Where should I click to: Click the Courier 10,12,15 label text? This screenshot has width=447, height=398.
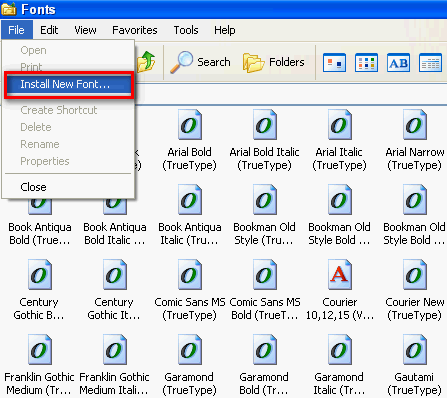tap(340, 308)
